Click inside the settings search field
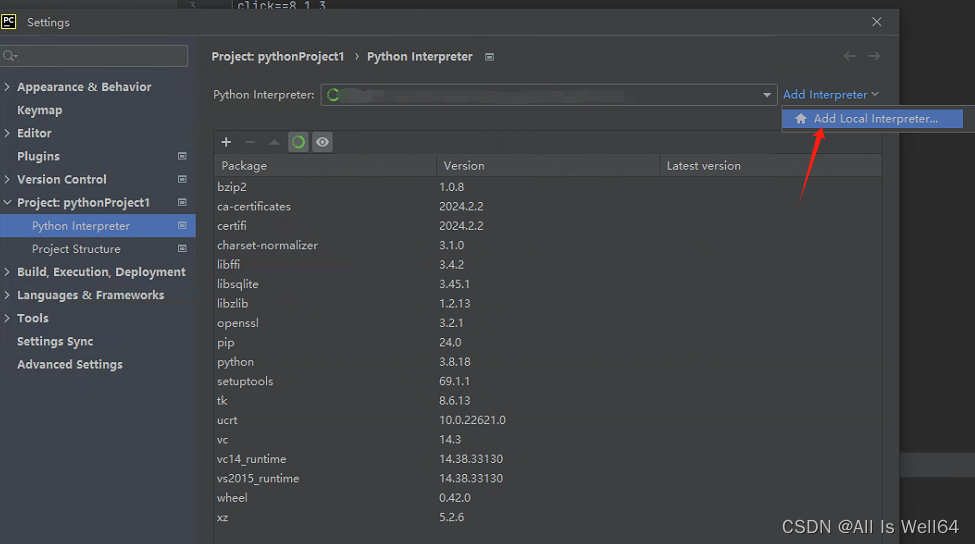This screenshot has width=975, height=544. [x=95, y=56]
